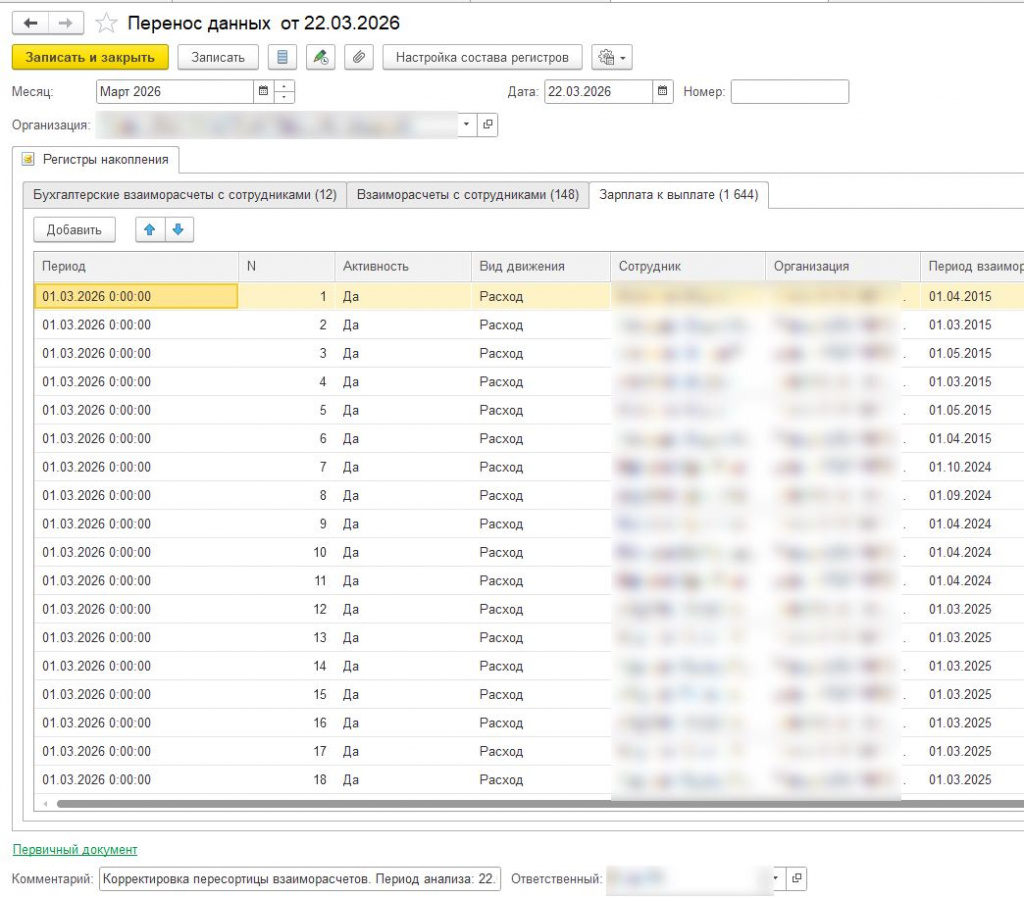Sort by the Период column header
1024x897 pixels.
point(136,266)
